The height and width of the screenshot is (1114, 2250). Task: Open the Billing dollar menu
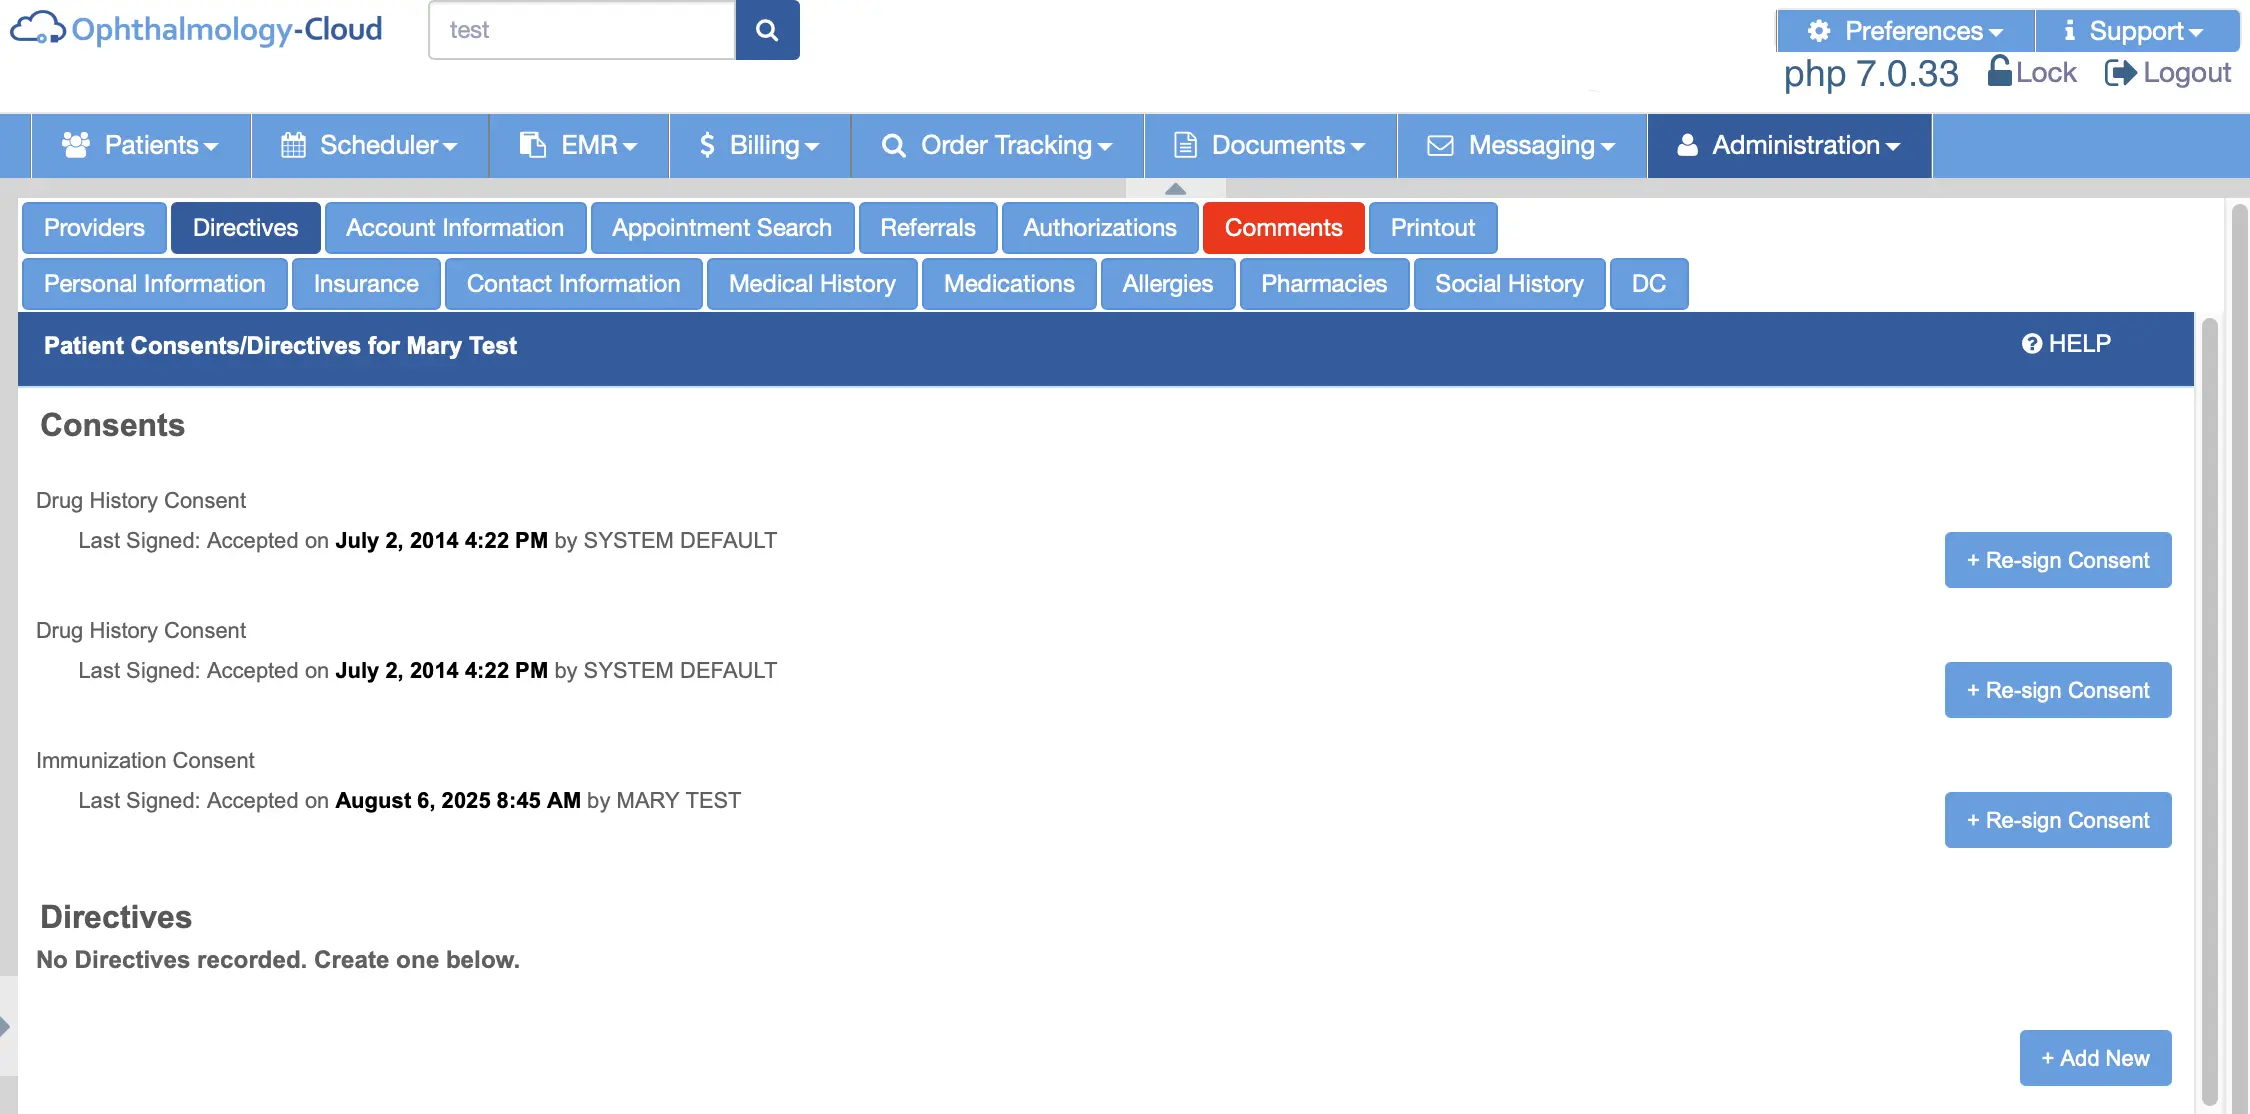759,145
